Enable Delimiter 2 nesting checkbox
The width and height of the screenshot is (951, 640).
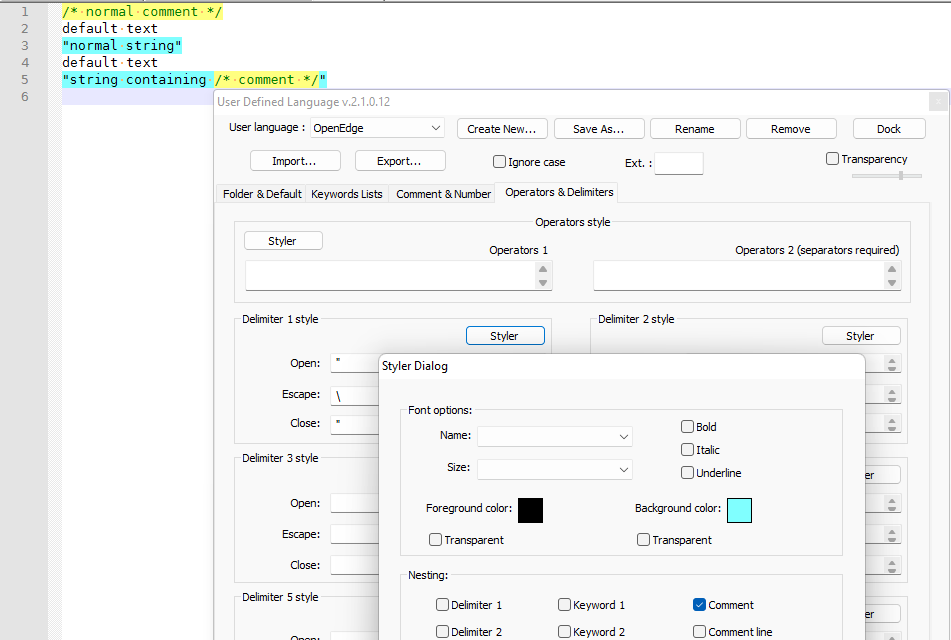[442, 632]
